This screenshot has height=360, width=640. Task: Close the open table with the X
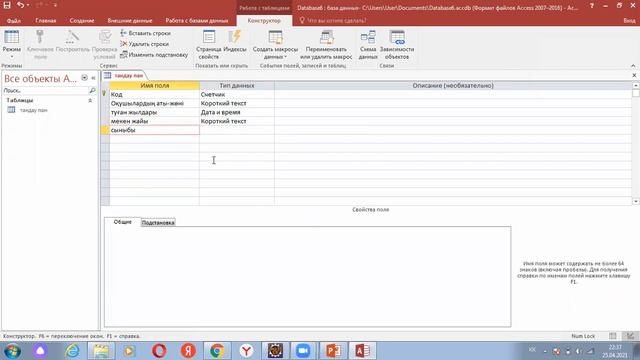(634, 76)
